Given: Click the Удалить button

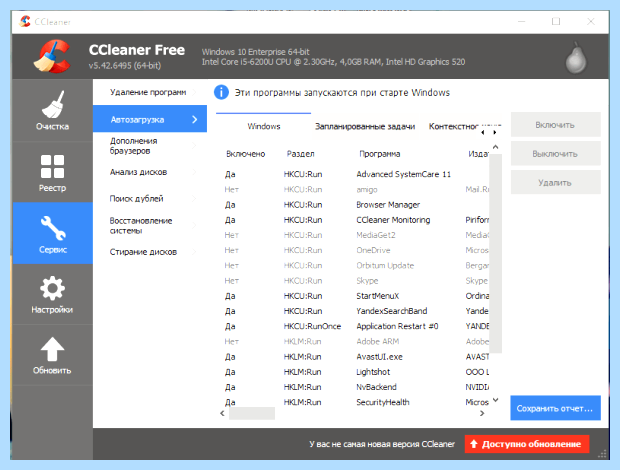Looking at the screenshot, I should coord(555,183).
